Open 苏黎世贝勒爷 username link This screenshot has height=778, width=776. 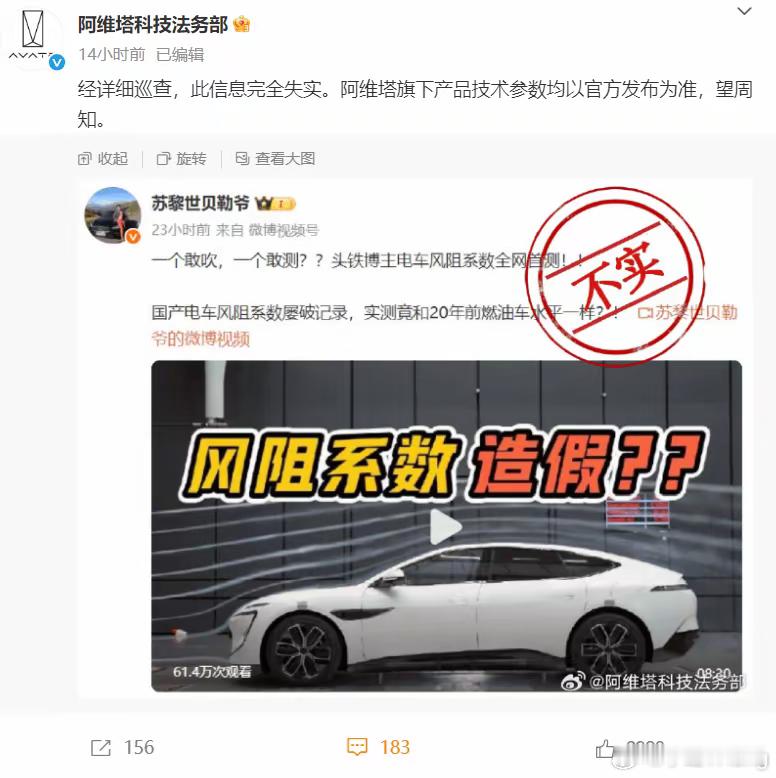(200, 203)
